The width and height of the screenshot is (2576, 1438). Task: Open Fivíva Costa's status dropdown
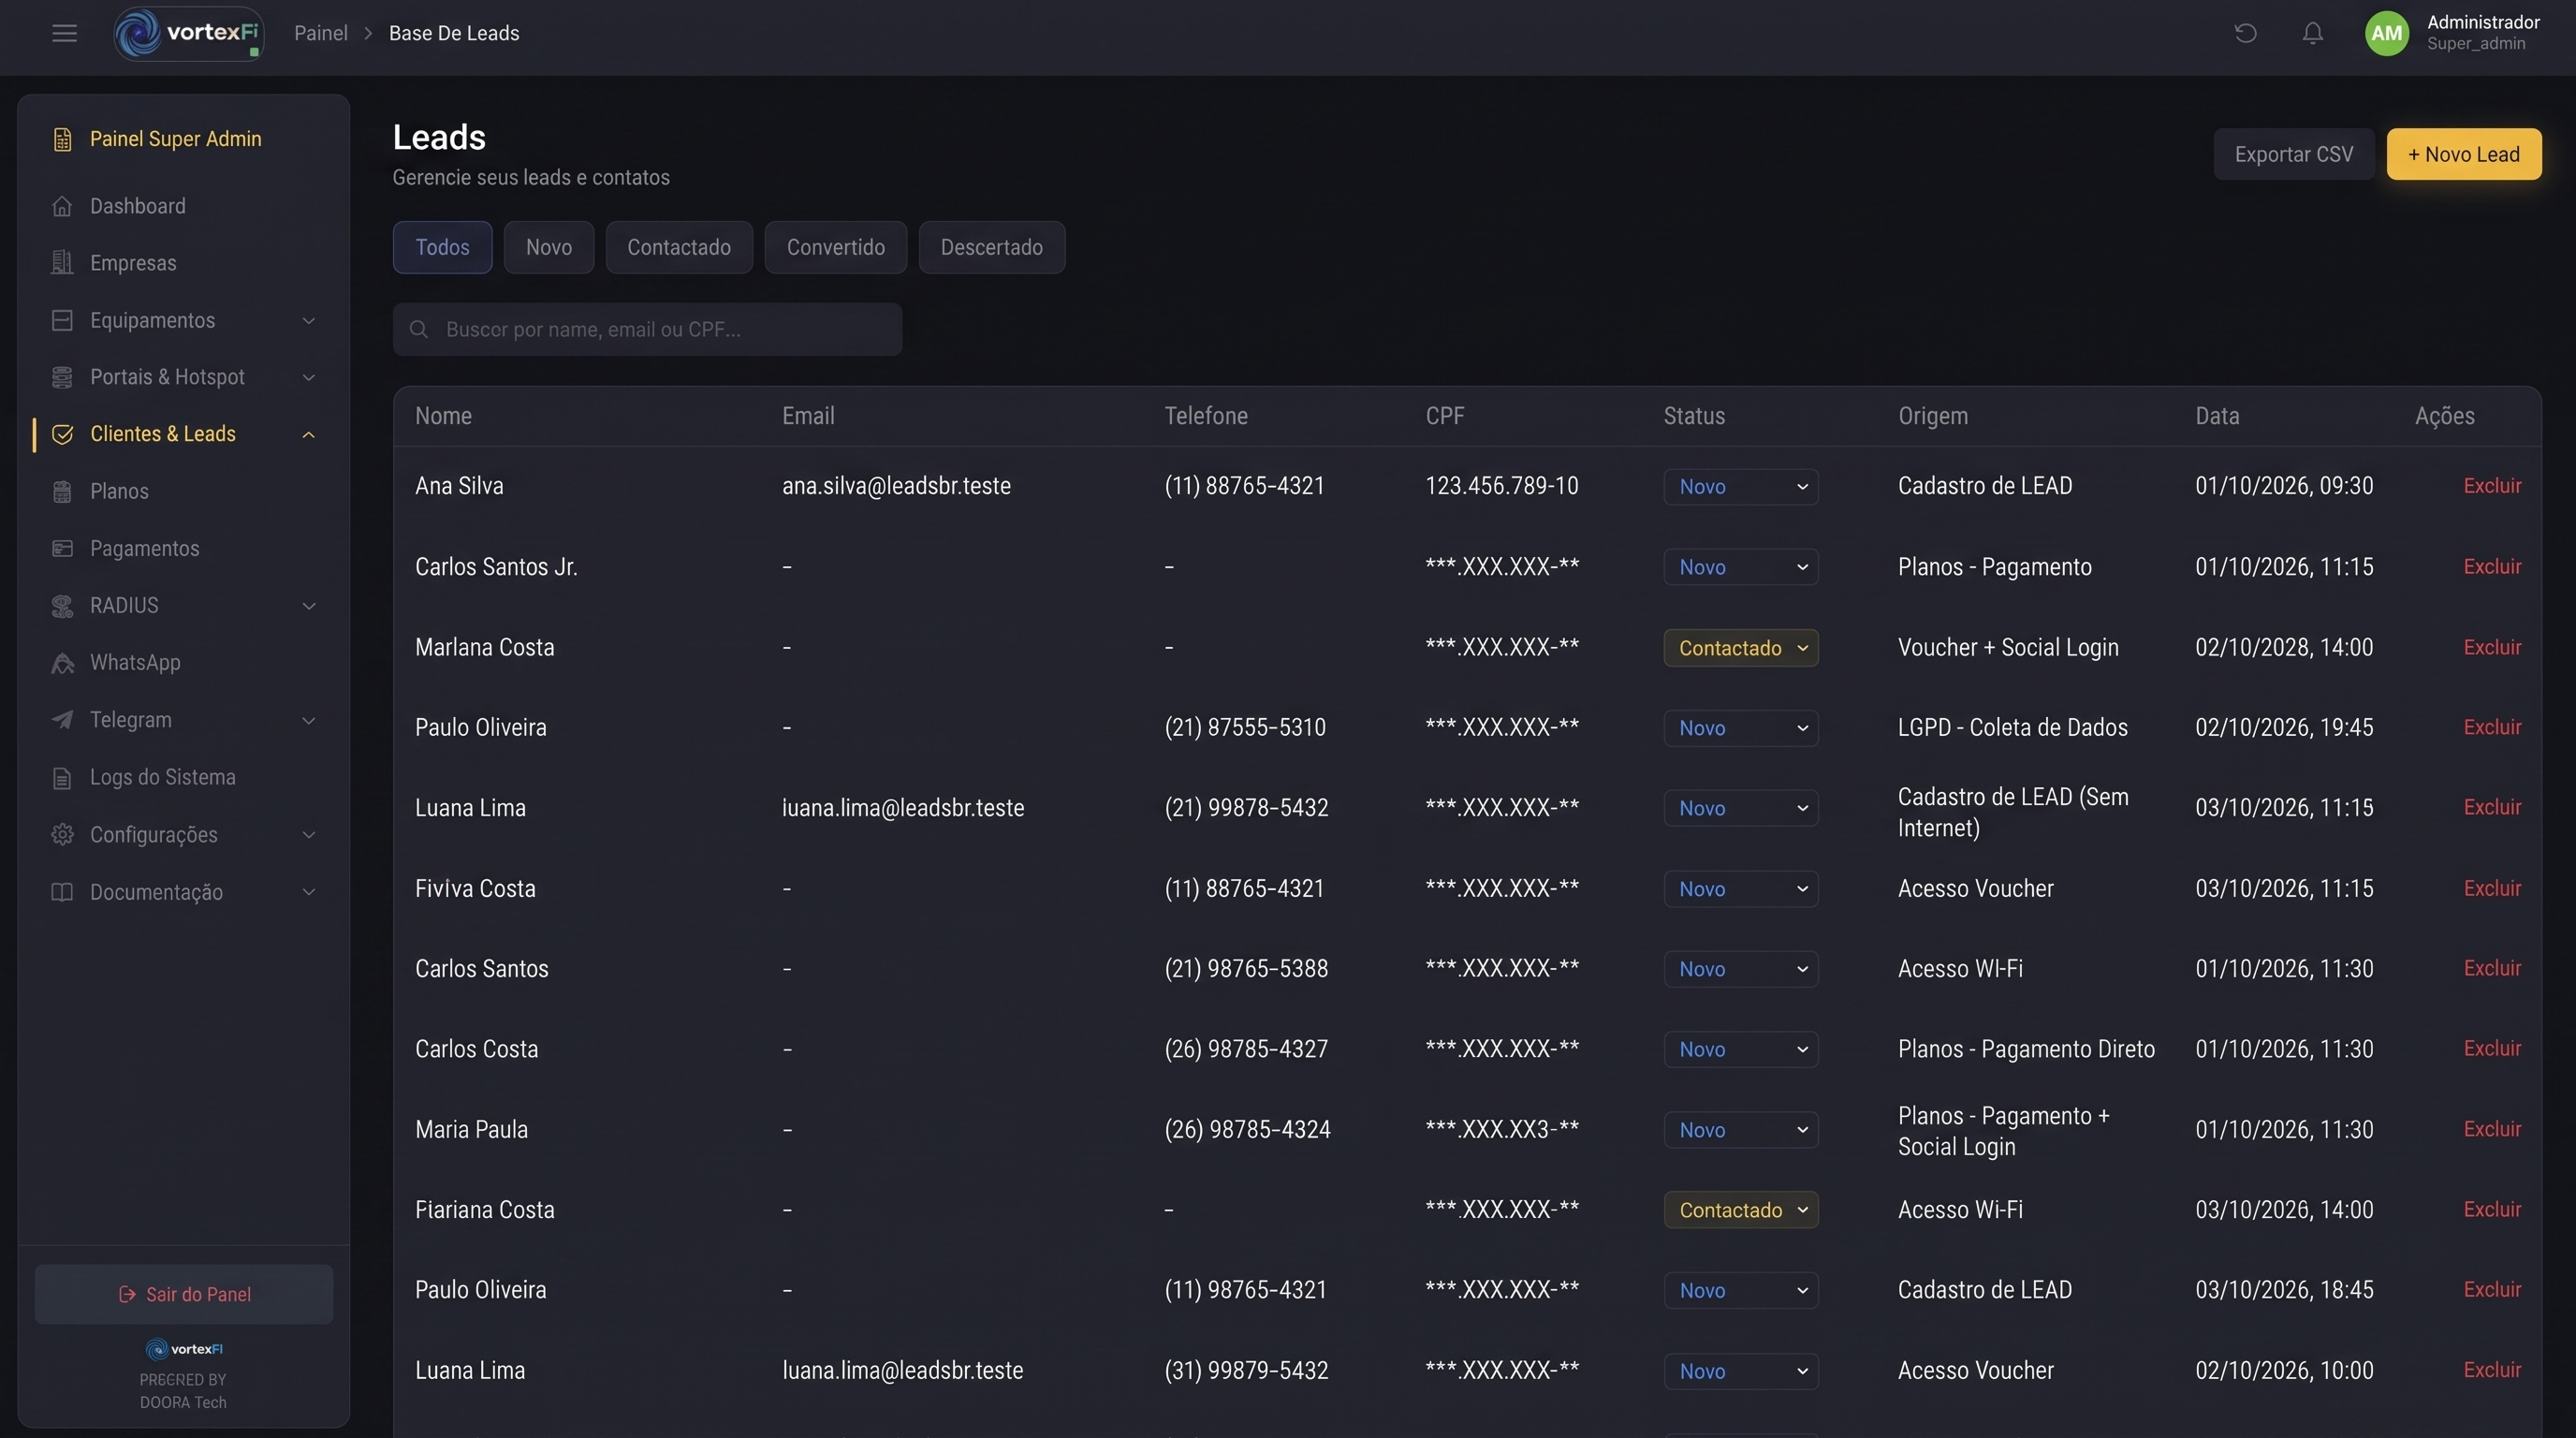(1740, 889)
